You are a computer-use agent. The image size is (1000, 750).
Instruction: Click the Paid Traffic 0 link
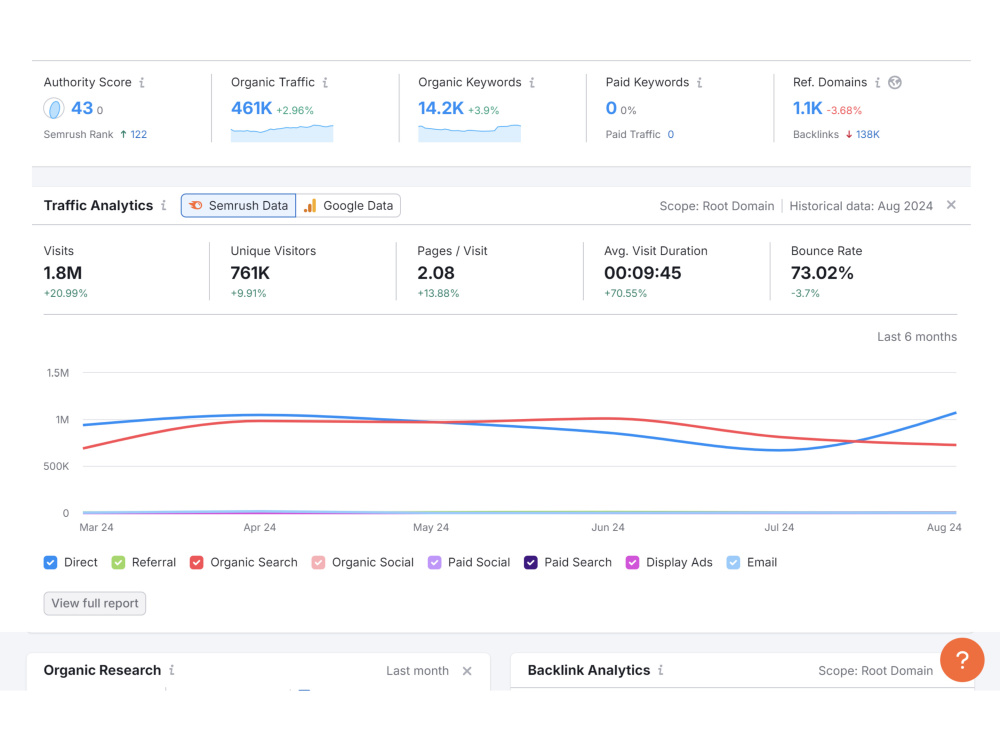(670, 135)
